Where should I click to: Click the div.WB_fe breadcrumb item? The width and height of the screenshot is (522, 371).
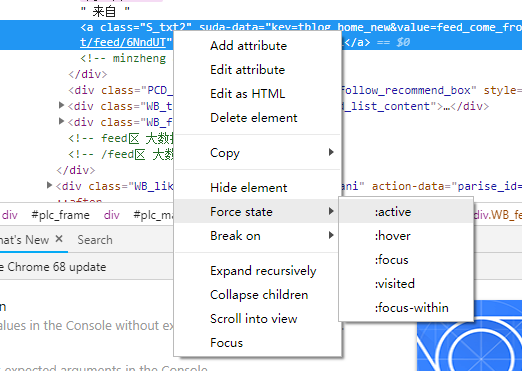[x=498, y=215]
